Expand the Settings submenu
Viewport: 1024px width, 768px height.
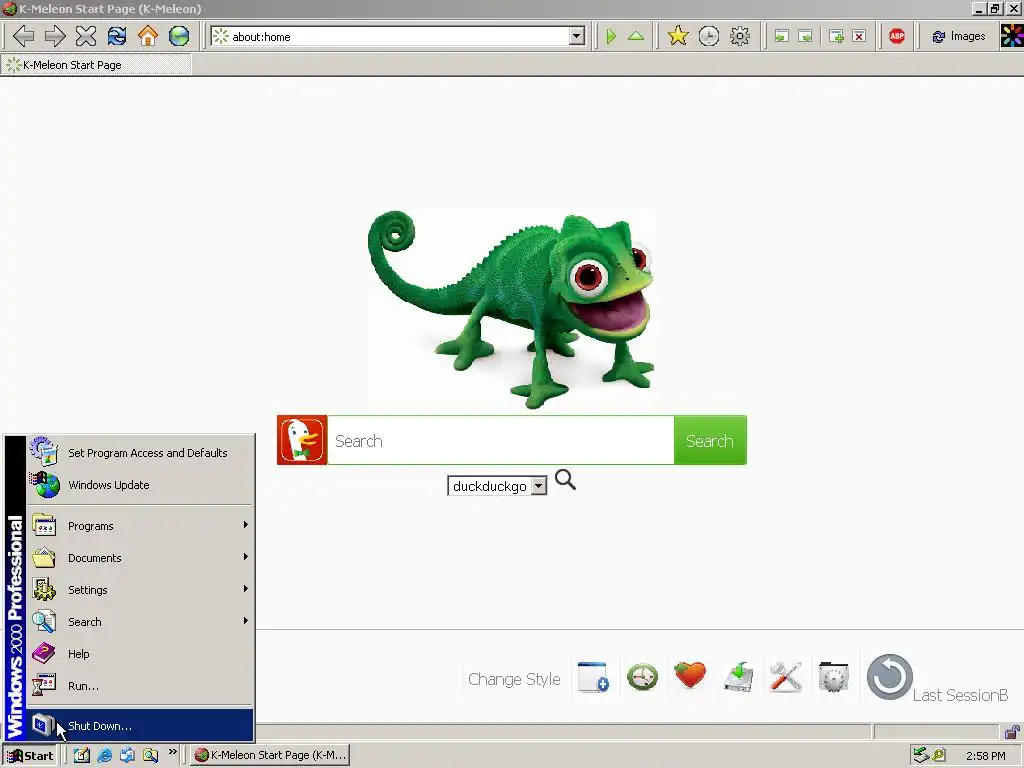[x=139, y=590]
